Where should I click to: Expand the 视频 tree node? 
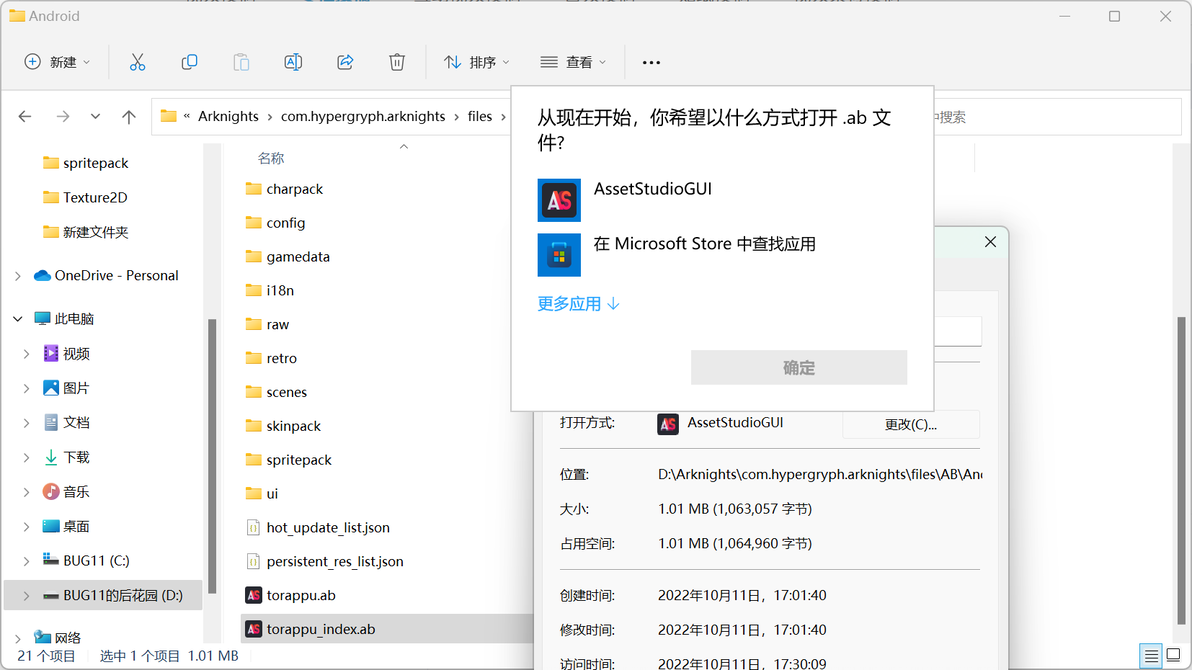(26, 354)
